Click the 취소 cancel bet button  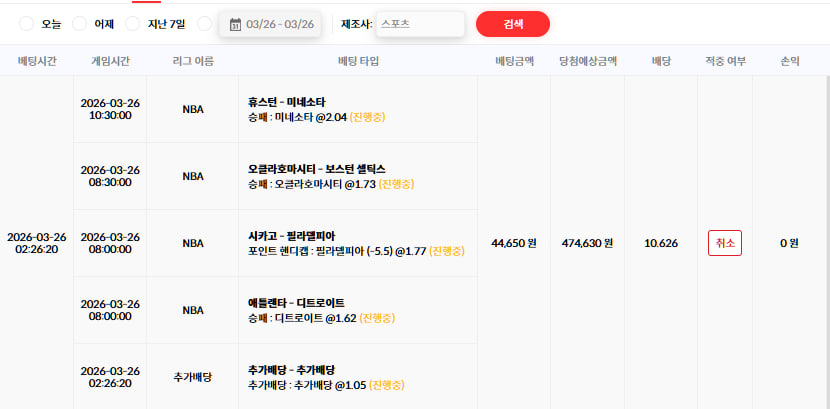[725, 243]
